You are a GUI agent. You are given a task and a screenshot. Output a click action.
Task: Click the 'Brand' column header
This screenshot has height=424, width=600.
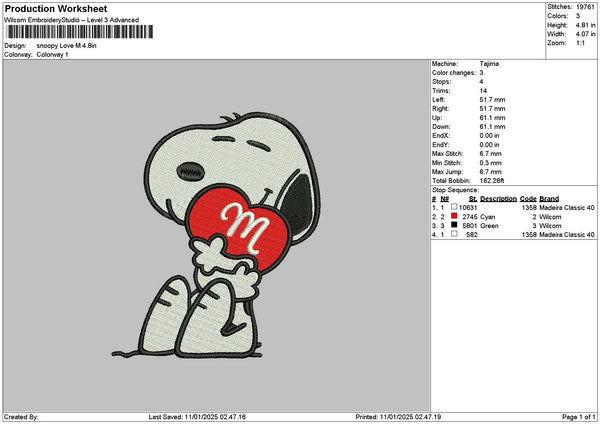click(549, 199)
